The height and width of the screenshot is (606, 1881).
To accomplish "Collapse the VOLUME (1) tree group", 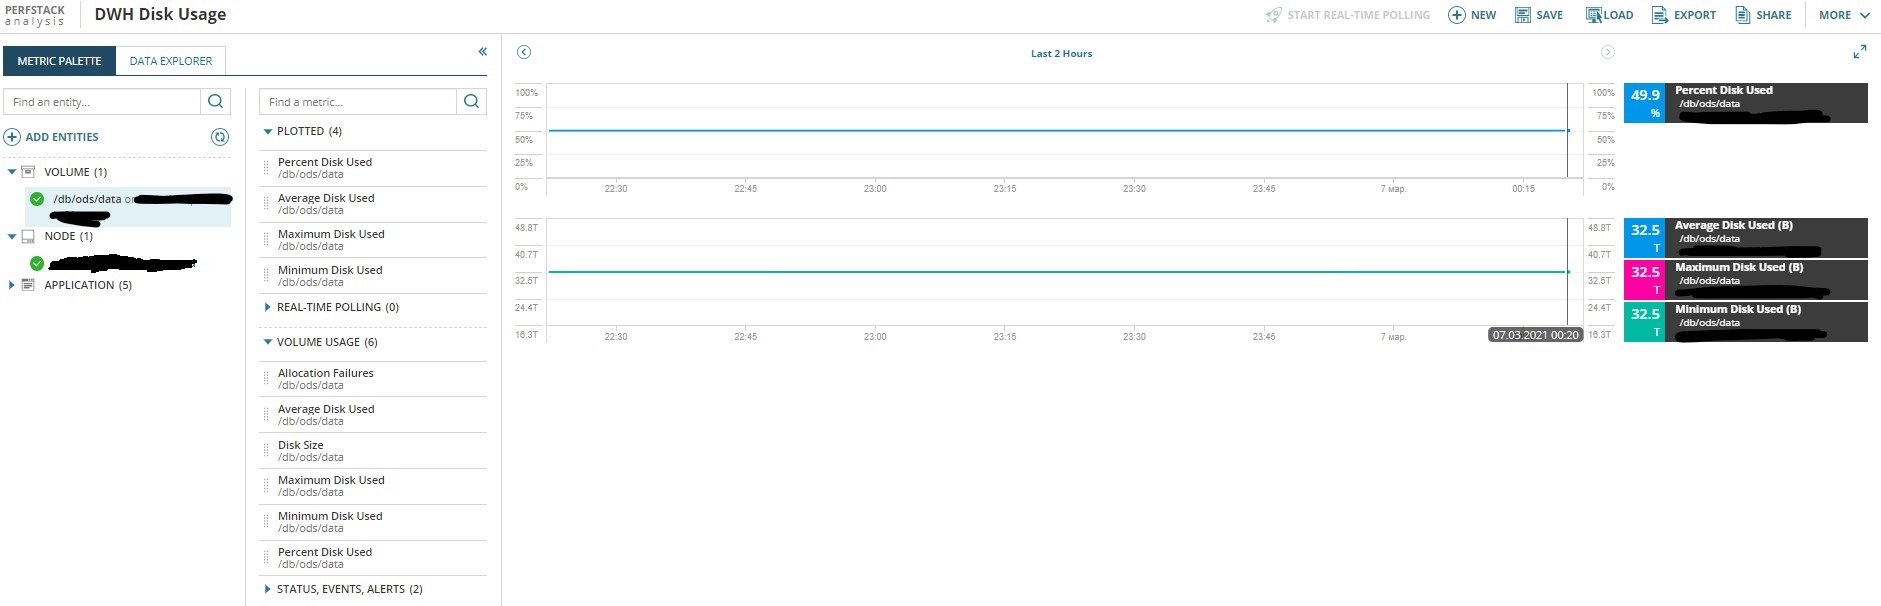I will point(12,172).
